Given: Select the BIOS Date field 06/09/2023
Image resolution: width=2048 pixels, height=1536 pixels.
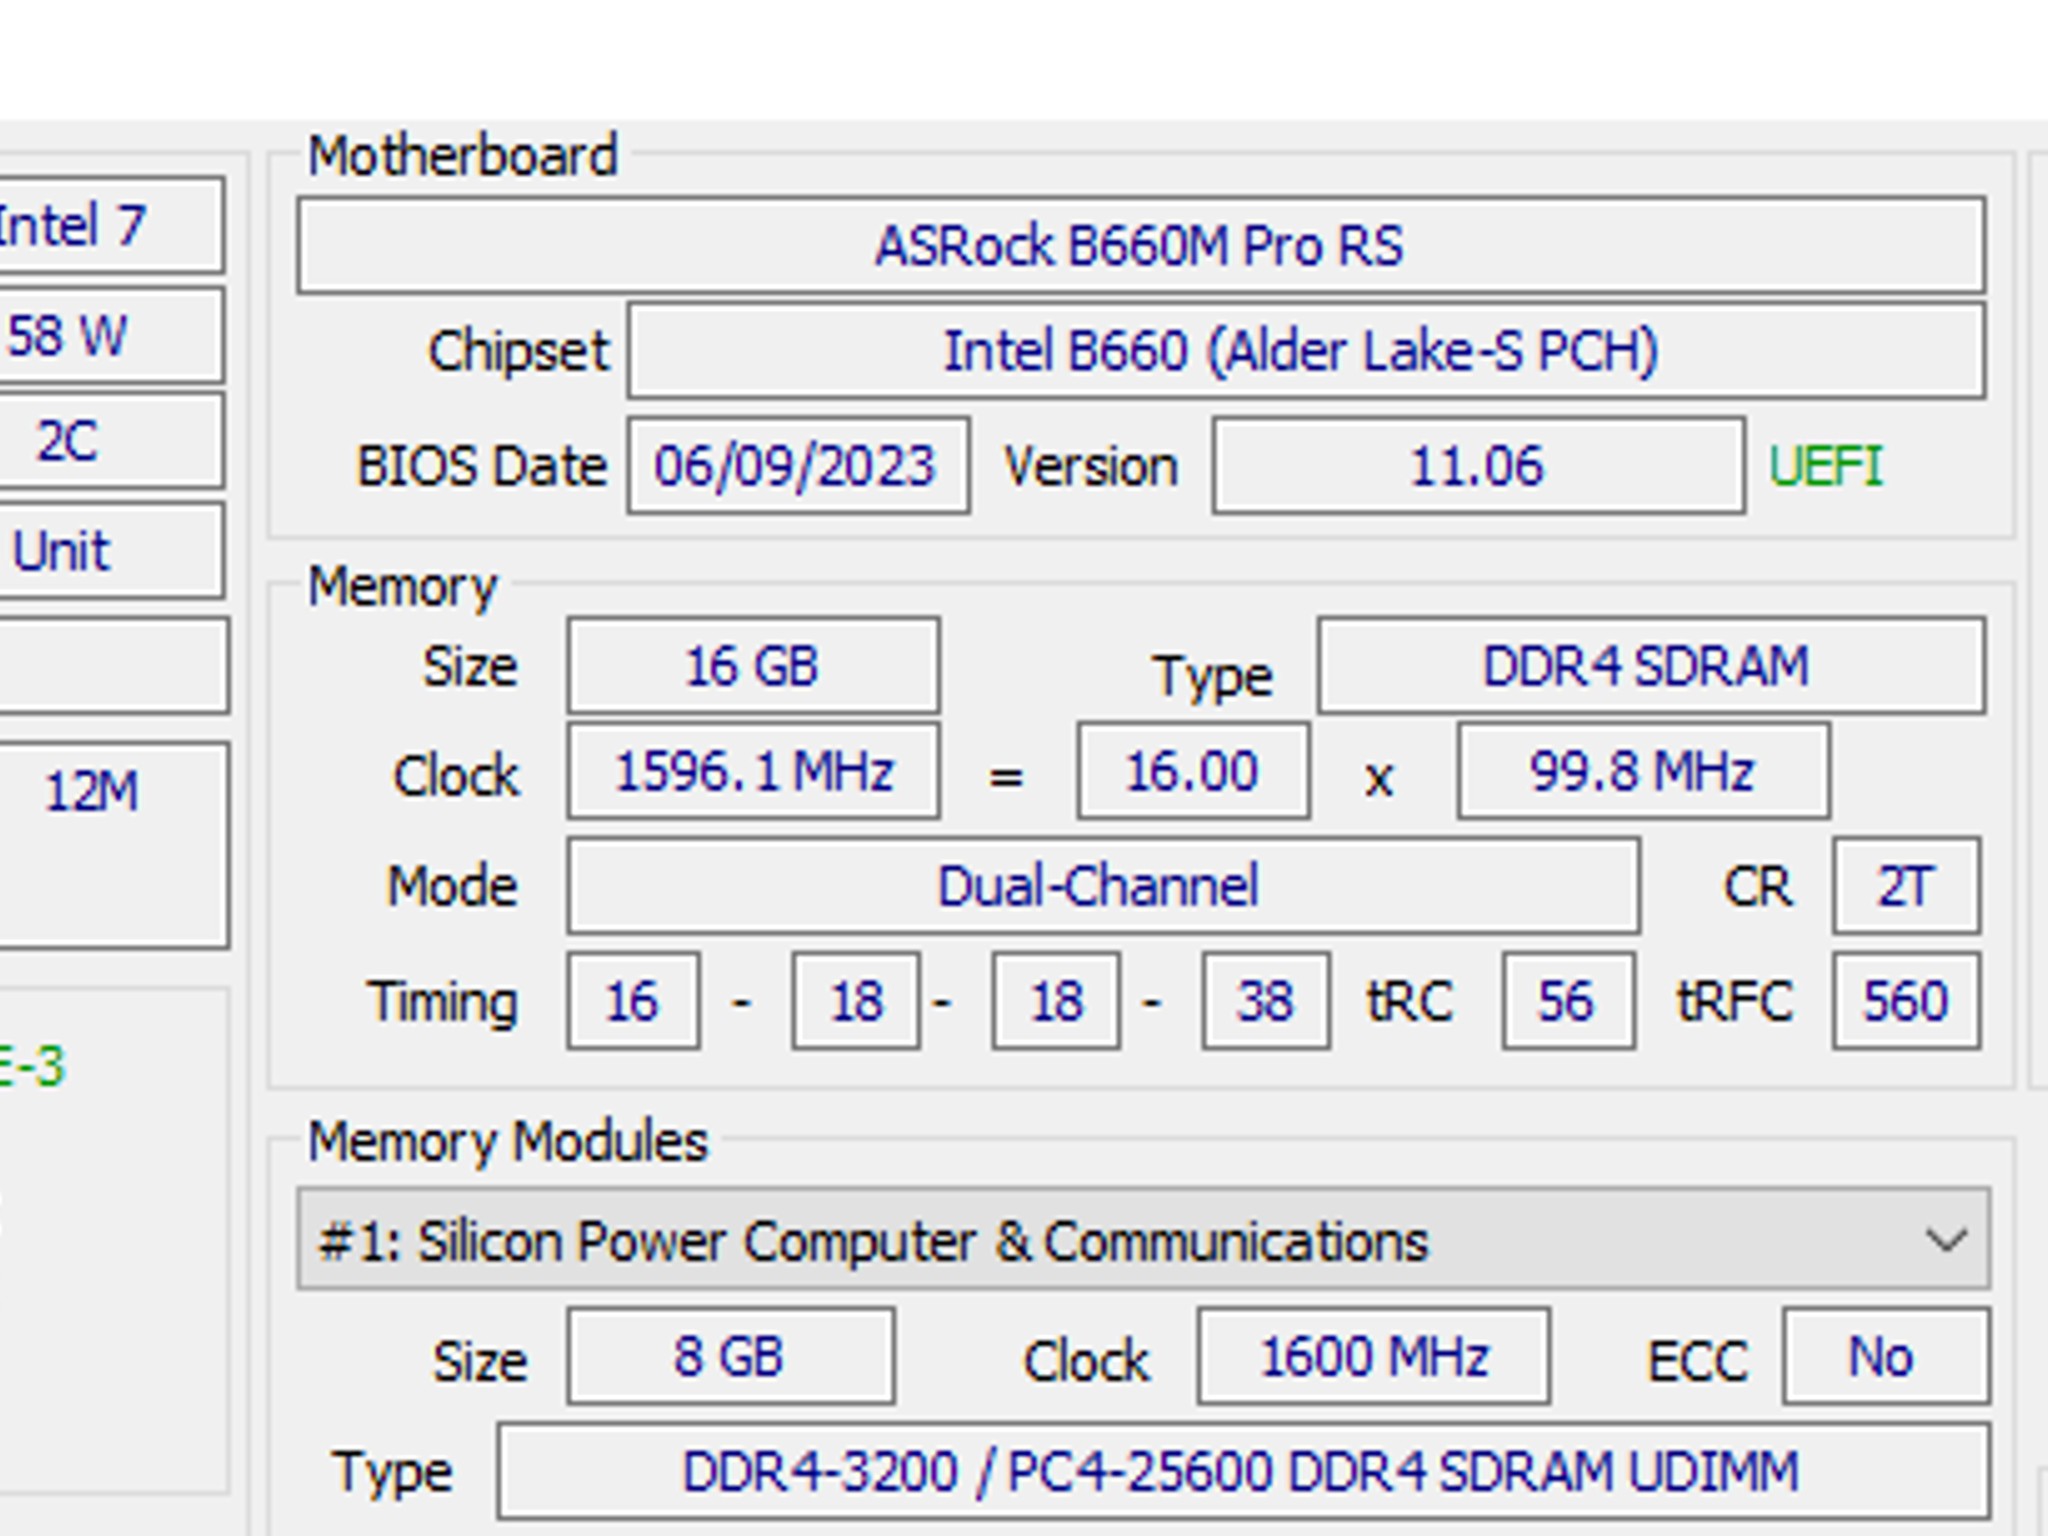Looking at the screenshot, I should tap(795, 466).
